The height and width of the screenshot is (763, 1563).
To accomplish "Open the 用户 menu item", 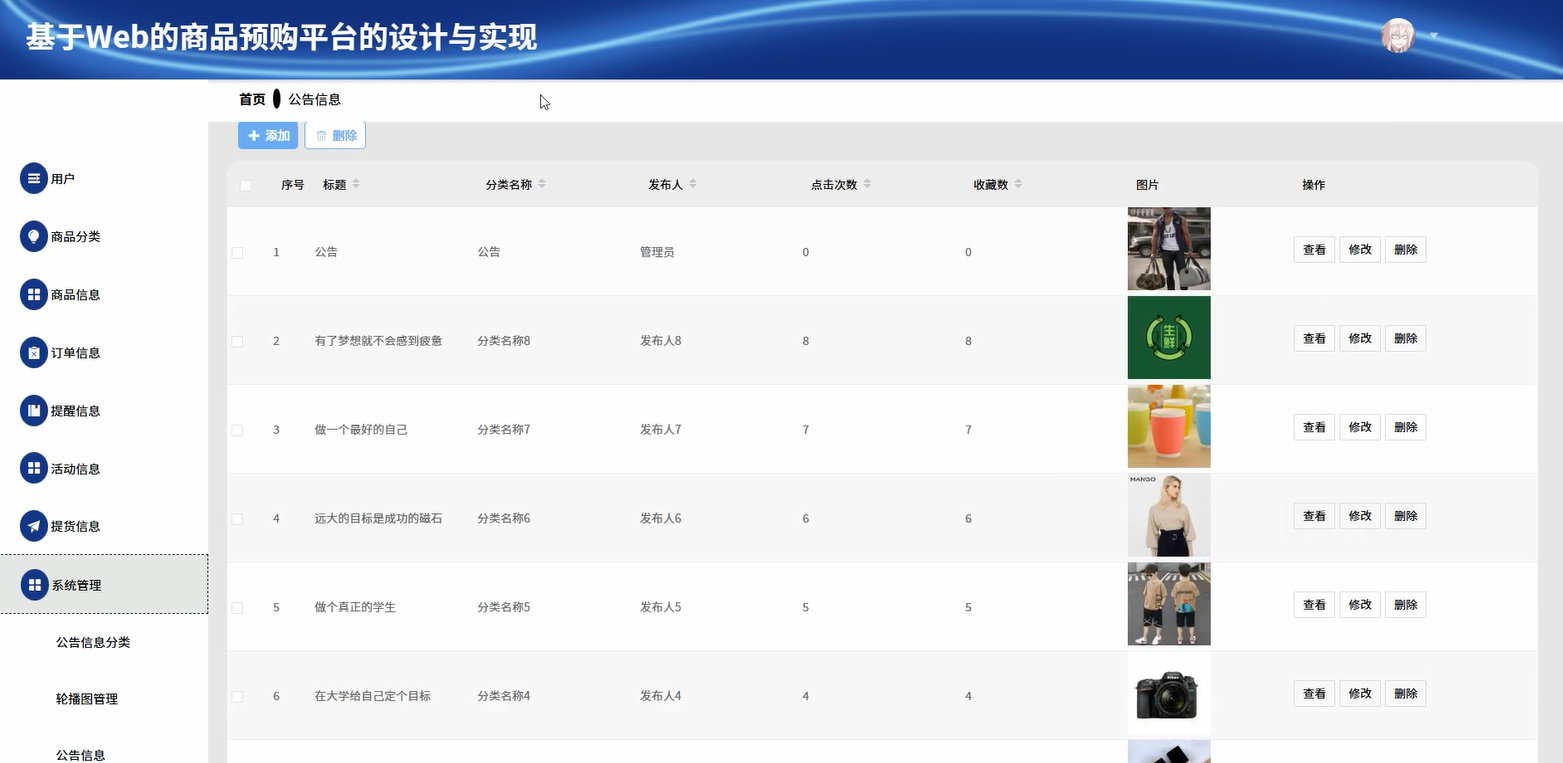I will [x=104, y=179].
